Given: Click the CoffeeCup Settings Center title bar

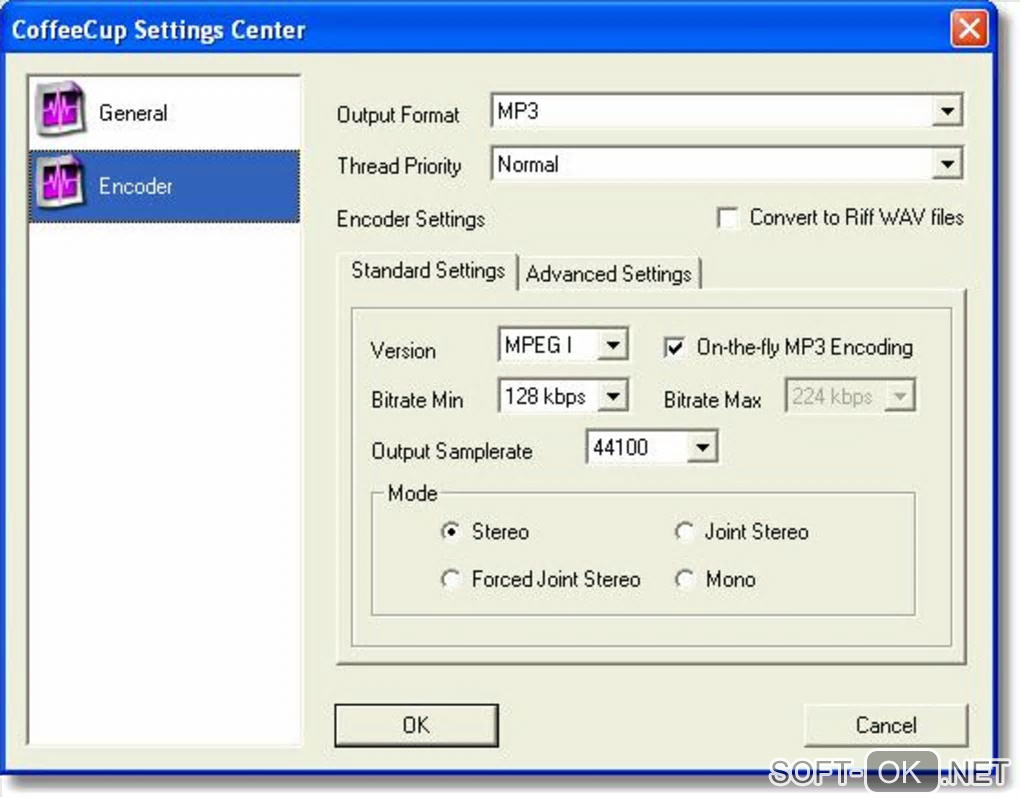Looking at the screenshot, I should 497,29.
